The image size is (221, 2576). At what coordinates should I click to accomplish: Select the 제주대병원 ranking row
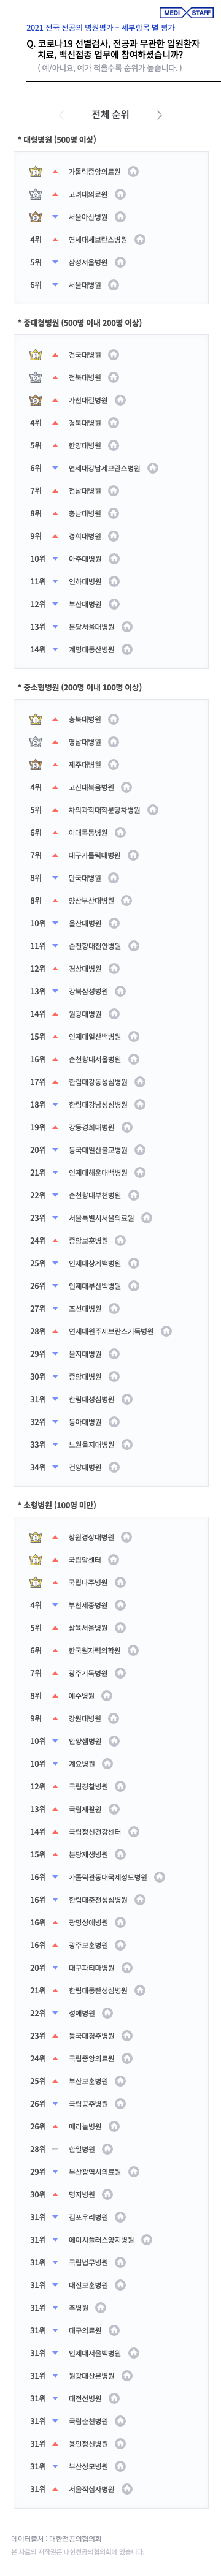tap(110, 765)
